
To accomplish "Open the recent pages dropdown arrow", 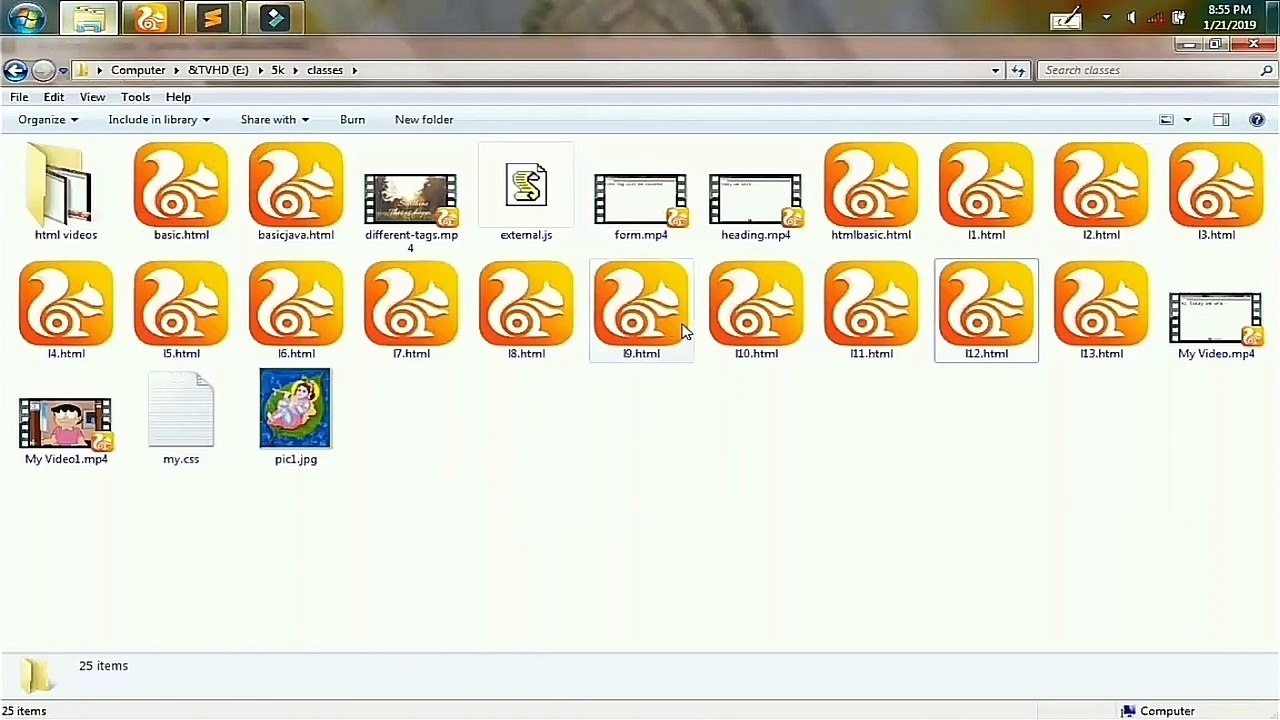I will [x=63, y=70].
